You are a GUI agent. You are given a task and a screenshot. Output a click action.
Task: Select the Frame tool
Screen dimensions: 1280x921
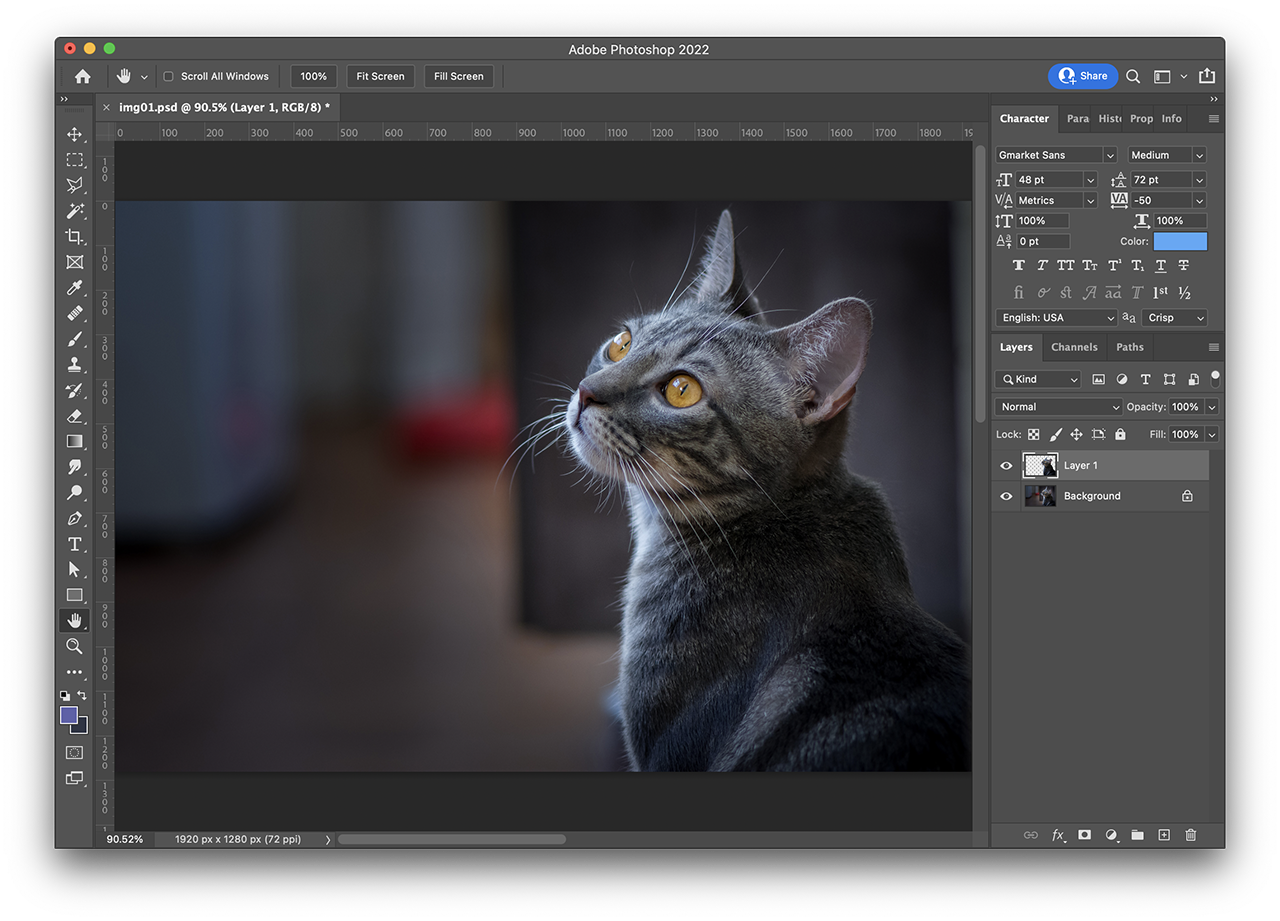[74, 262]
